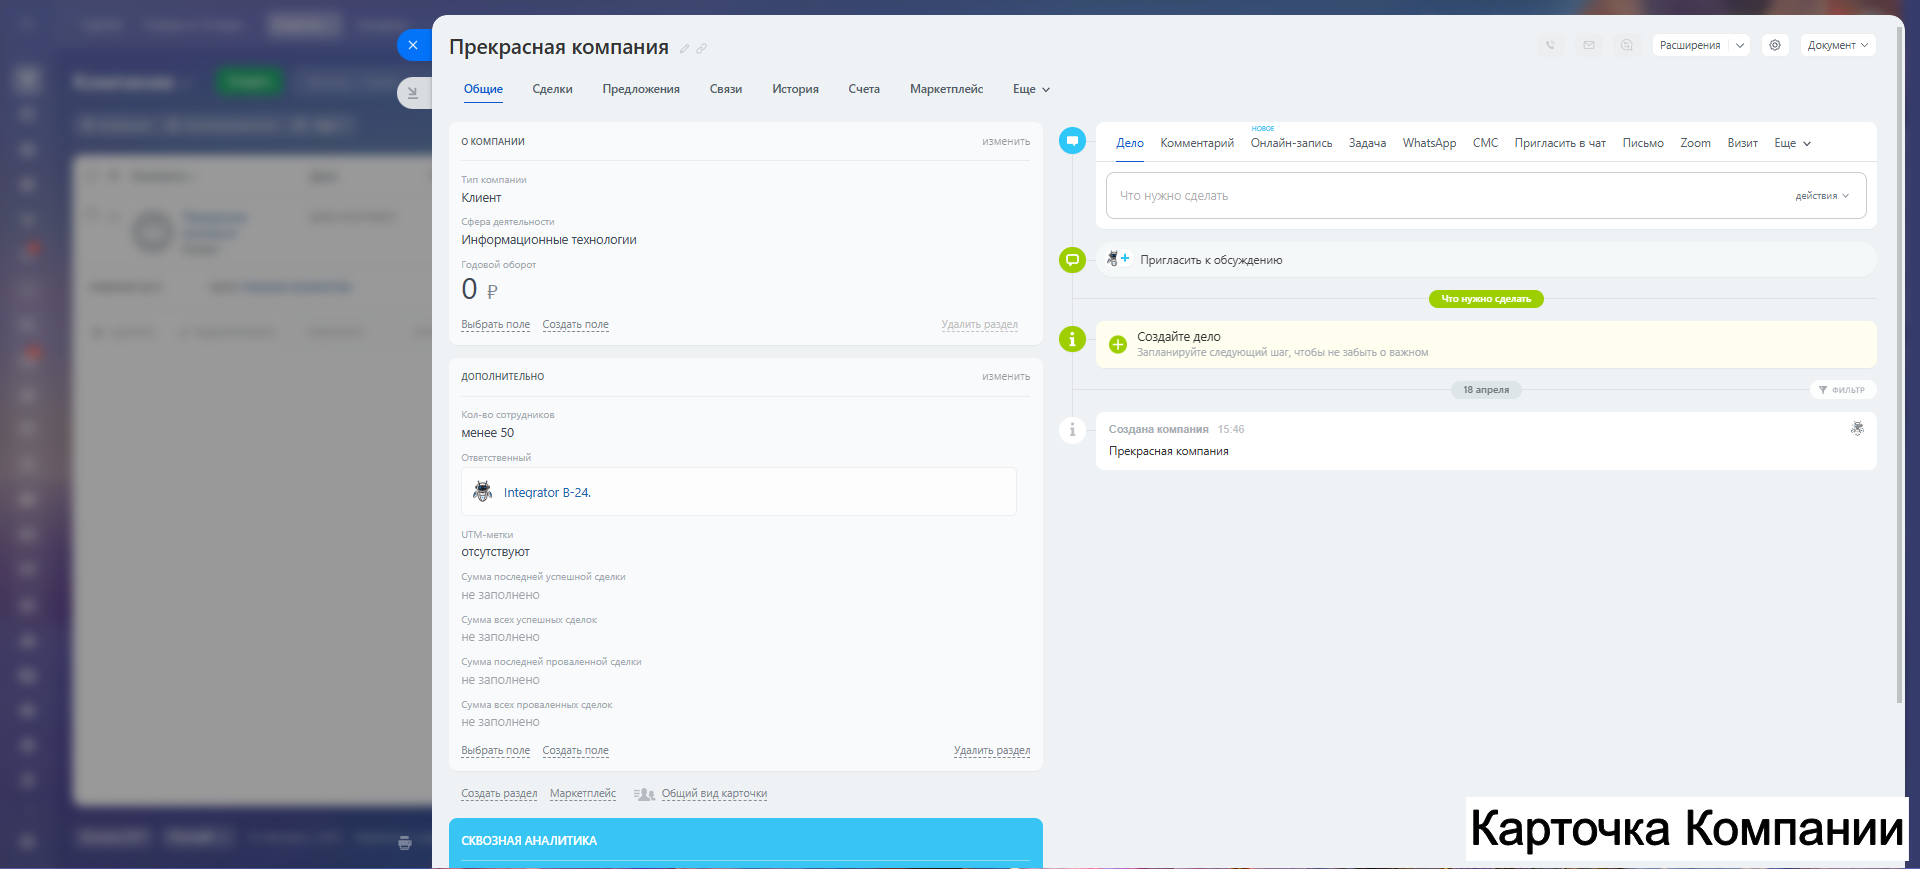Click the phone call icon in header
1920x869 pixels.
pyautogui.click(x=1550, y=45)
